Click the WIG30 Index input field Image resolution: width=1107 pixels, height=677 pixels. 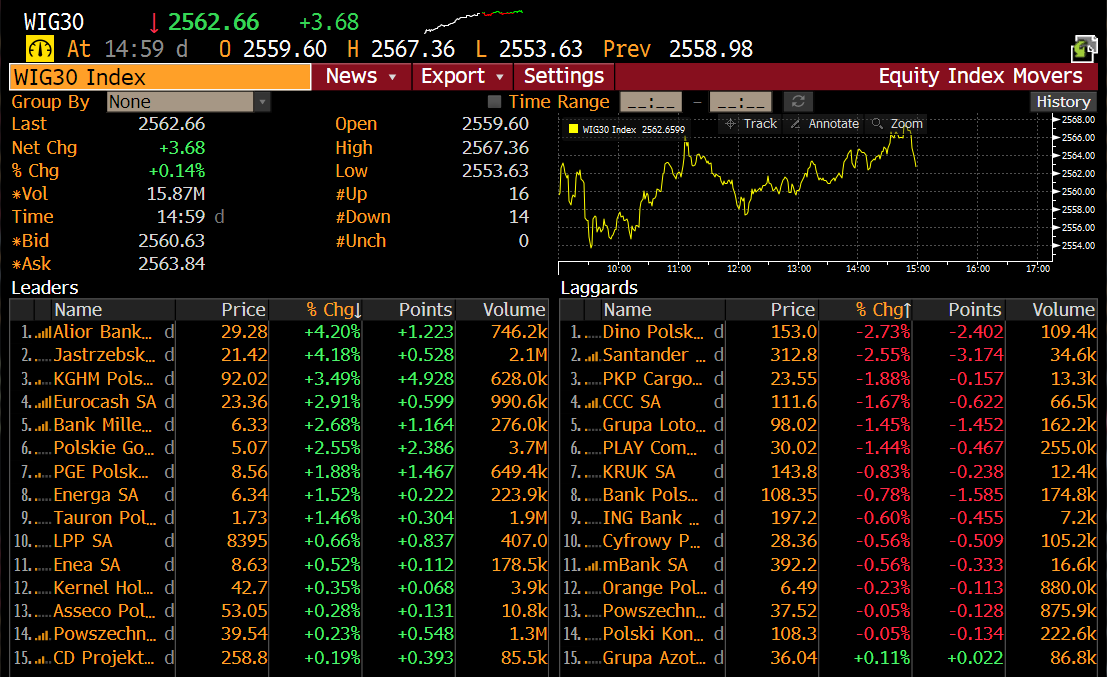tap(160, 77)
